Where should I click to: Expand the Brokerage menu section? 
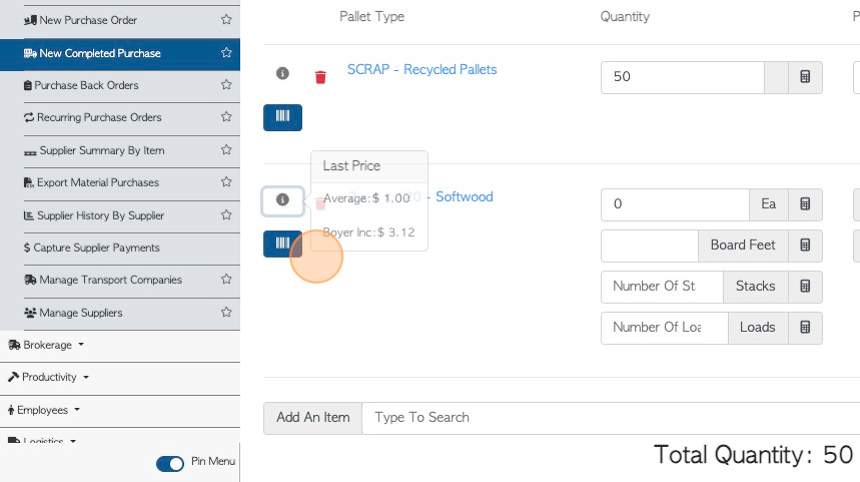click(47, 345)
